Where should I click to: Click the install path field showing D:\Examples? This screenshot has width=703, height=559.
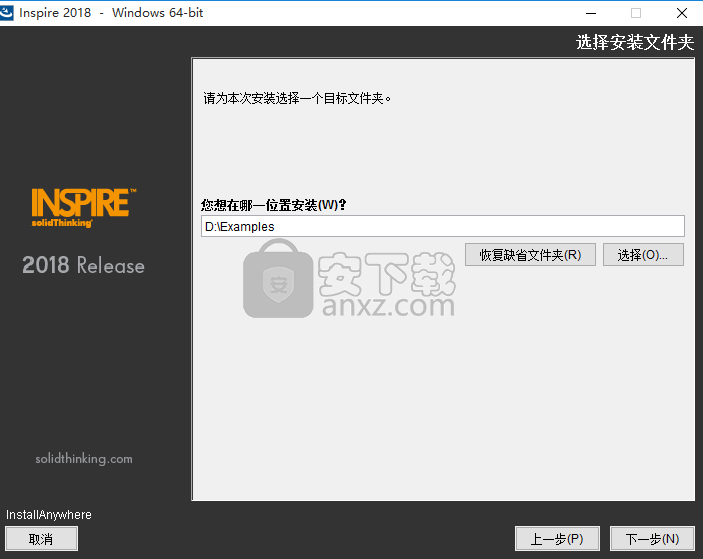coord(443,226)
